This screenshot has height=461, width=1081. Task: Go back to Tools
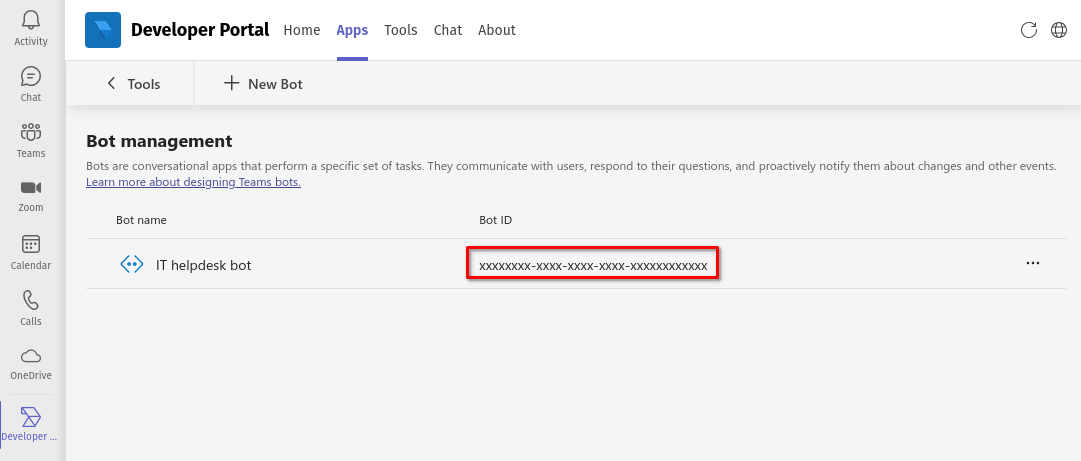[x=133, y=84]
